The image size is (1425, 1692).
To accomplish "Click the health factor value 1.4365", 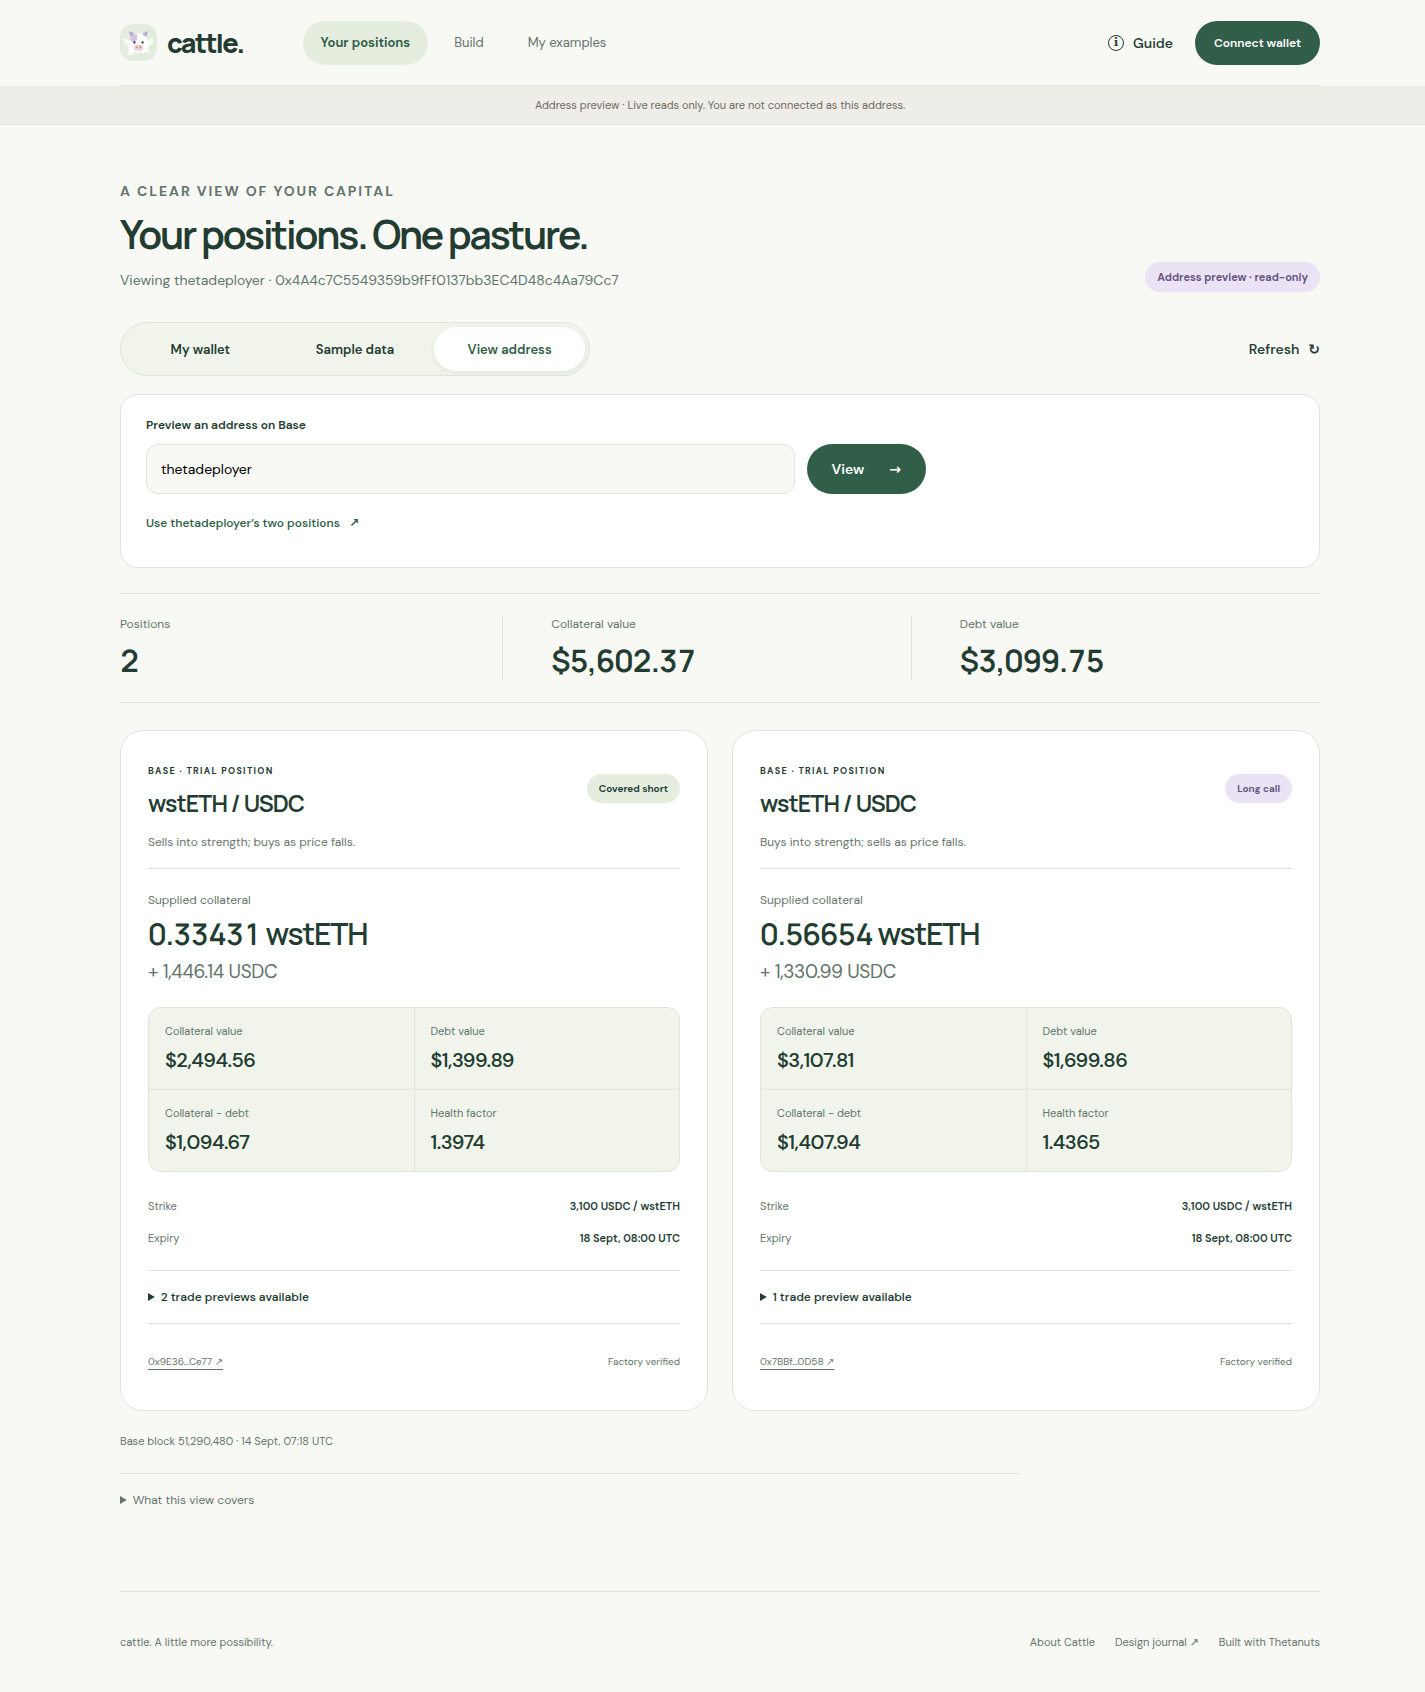I will pyautogui.click(x=1071, y=1142).
